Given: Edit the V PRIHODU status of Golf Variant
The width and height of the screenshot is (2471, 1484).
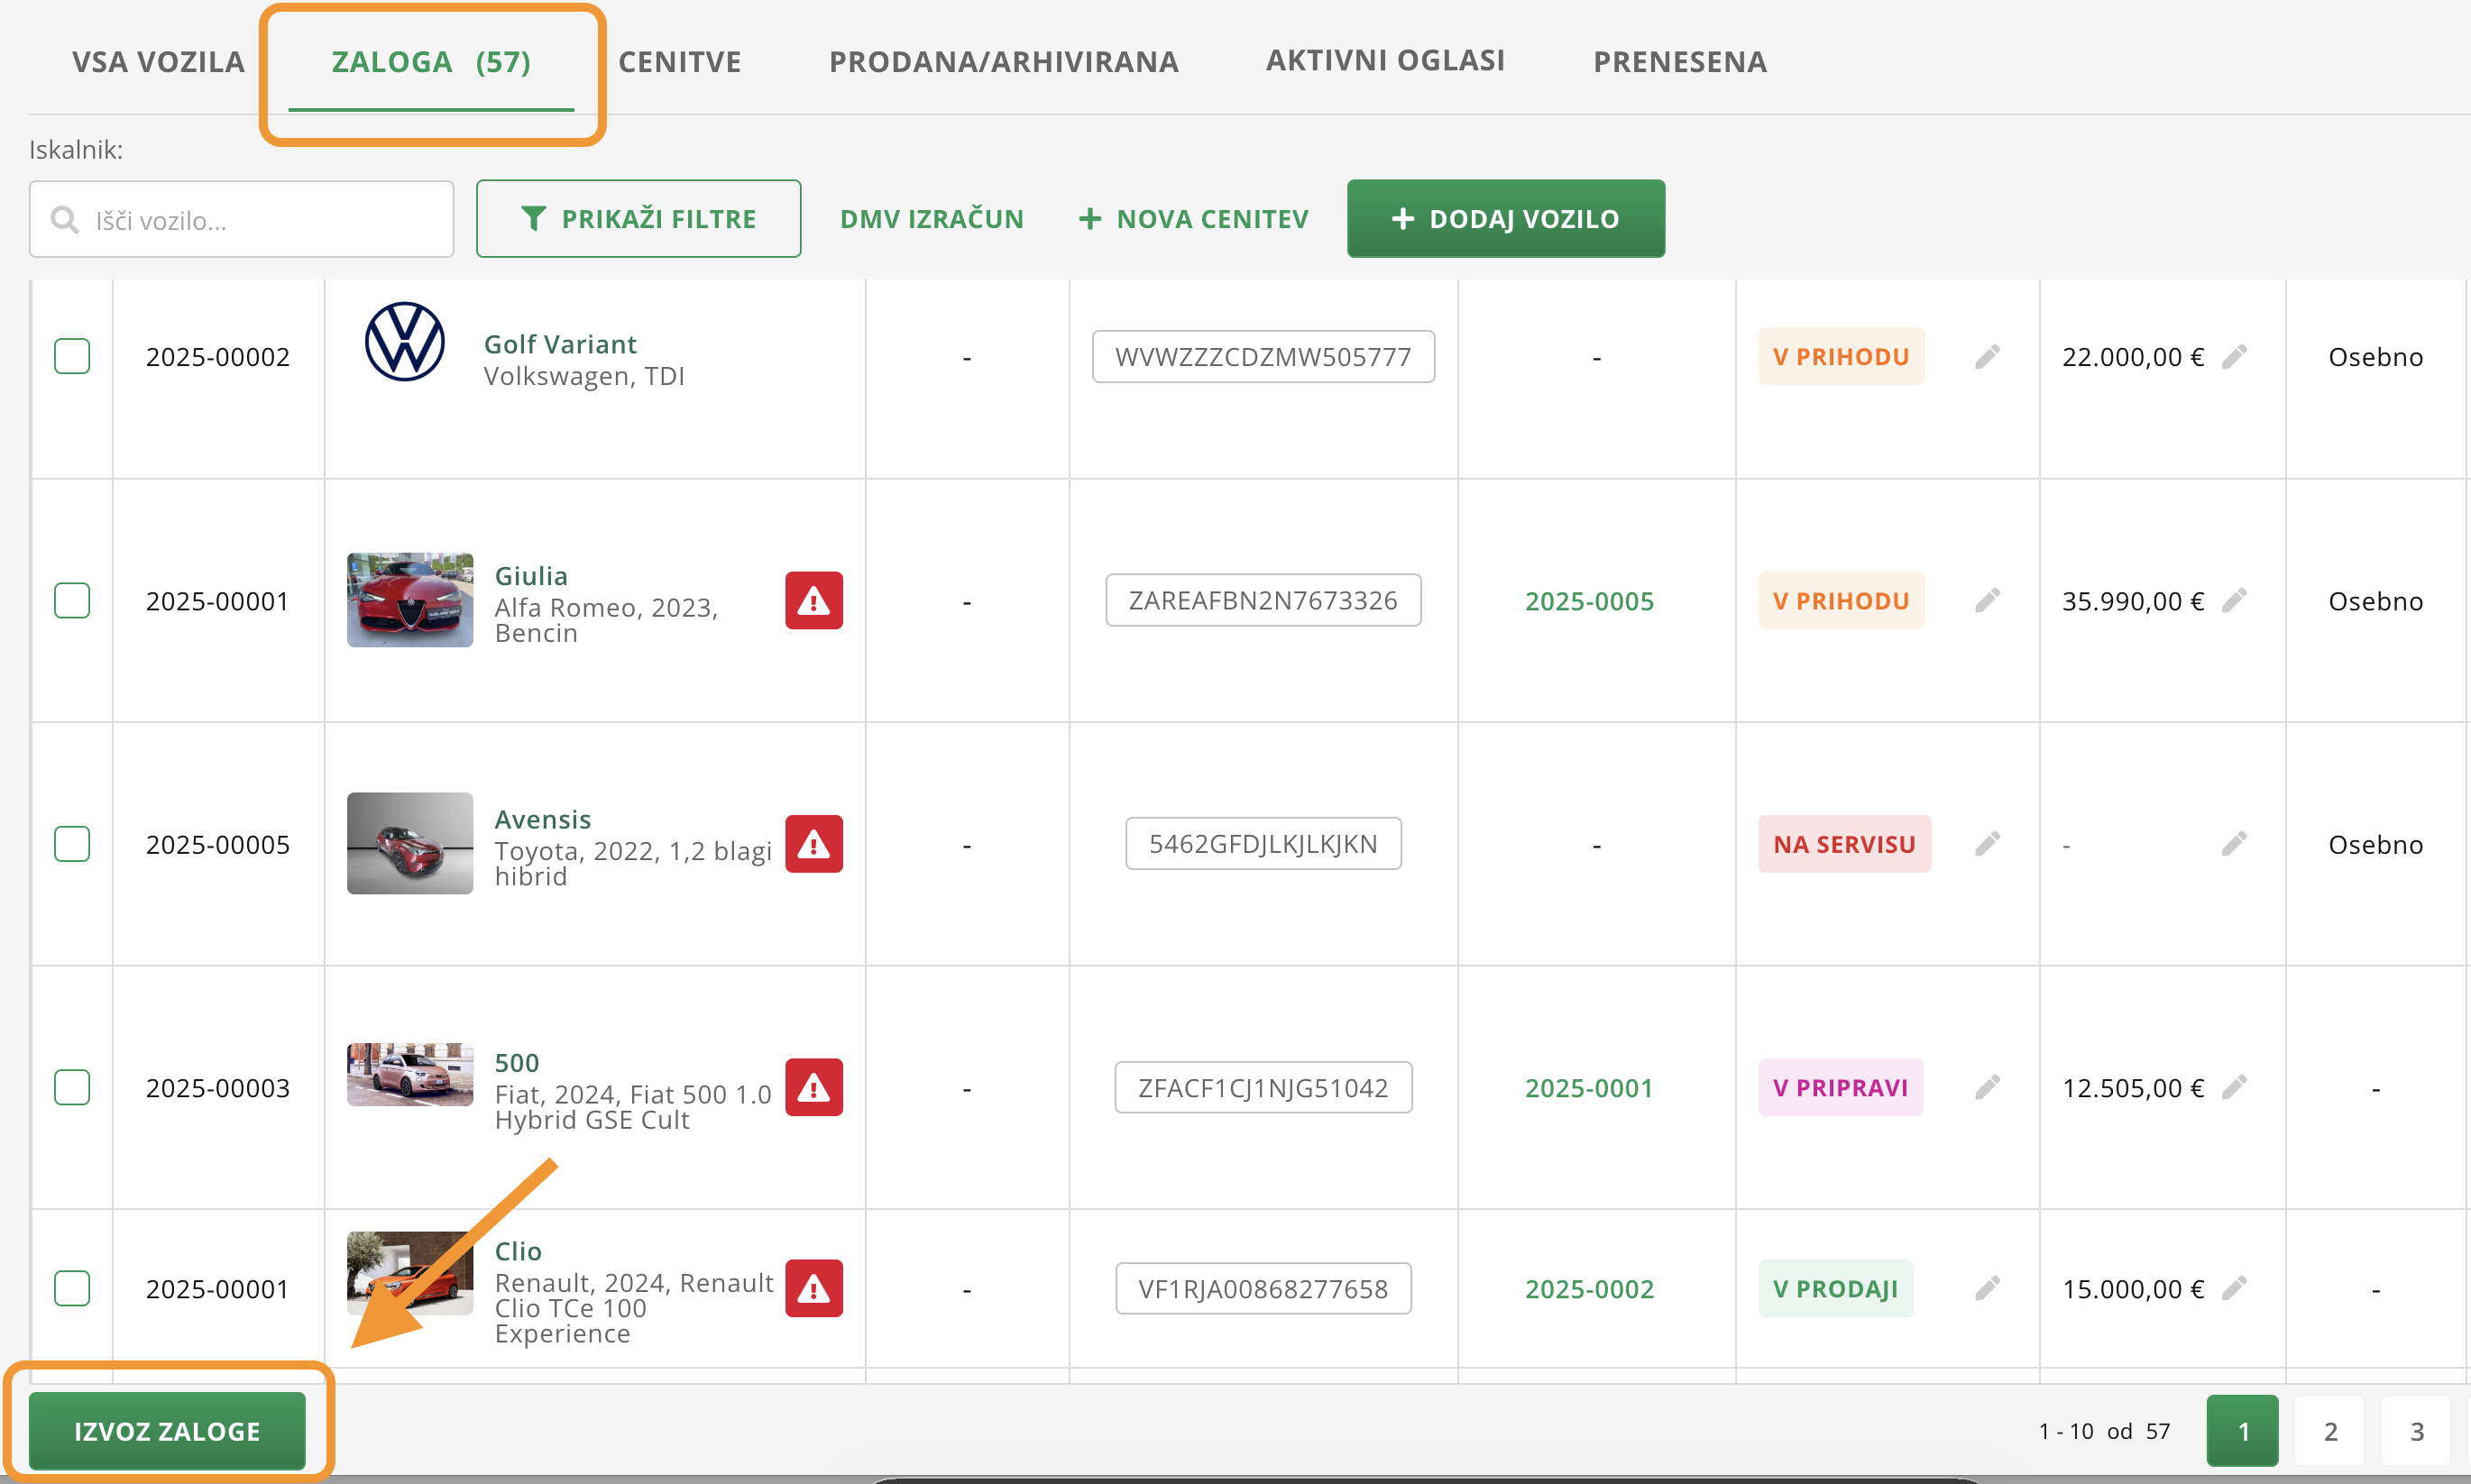Looking at the screenshot, I should pos(1987,357).
